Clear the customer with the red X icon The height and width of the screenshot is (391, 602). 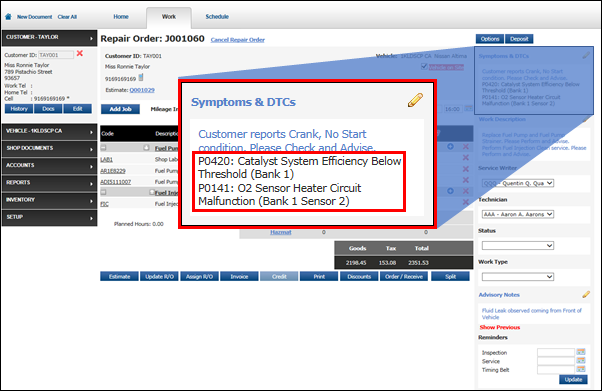point(80,53)
